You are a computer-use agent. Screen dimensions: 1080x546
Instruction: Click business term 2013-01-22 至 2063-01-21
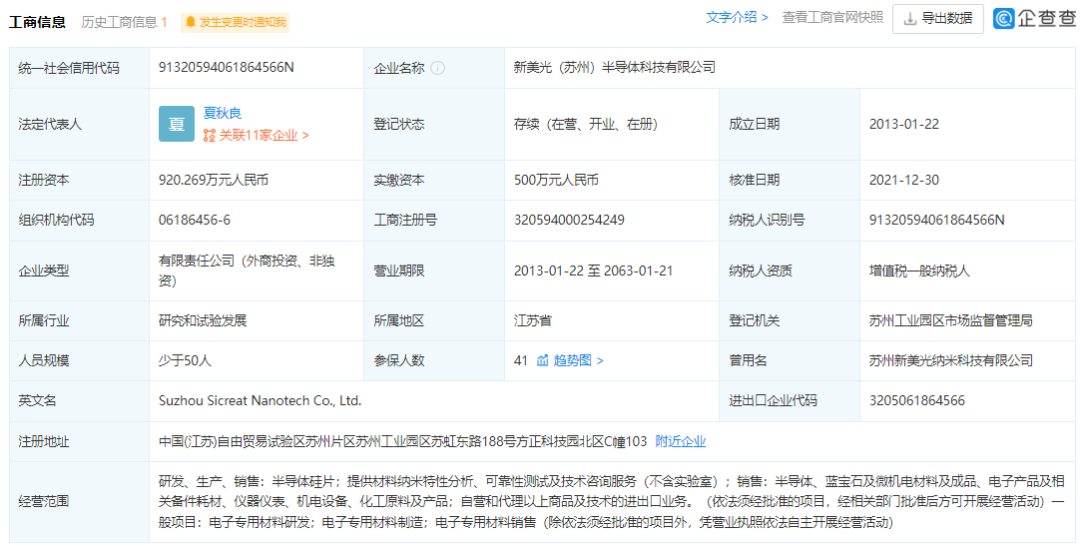tap(593, 271)
